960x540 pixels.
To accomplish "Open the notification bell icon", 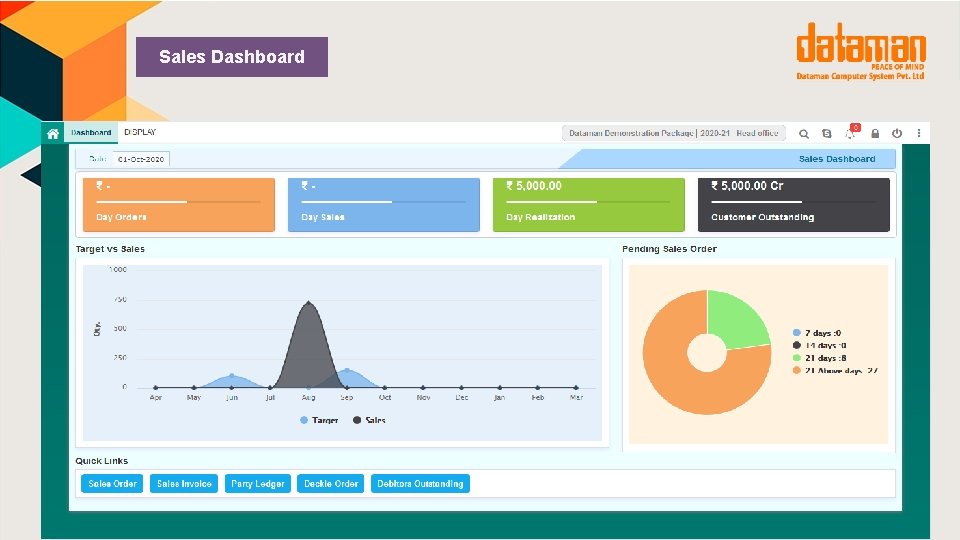I will (851, 132).
